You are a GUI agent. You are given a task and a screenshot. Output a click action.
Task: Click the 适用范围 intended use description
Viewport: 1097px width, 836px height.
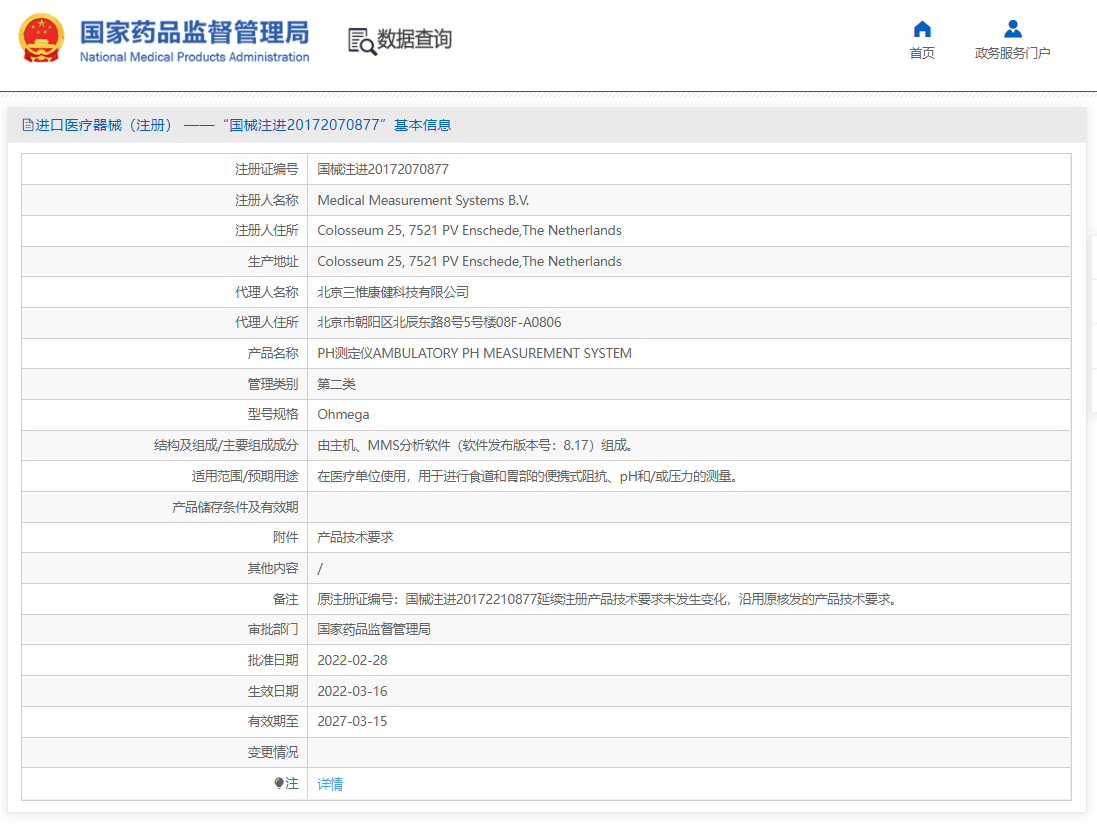(528, 476)
